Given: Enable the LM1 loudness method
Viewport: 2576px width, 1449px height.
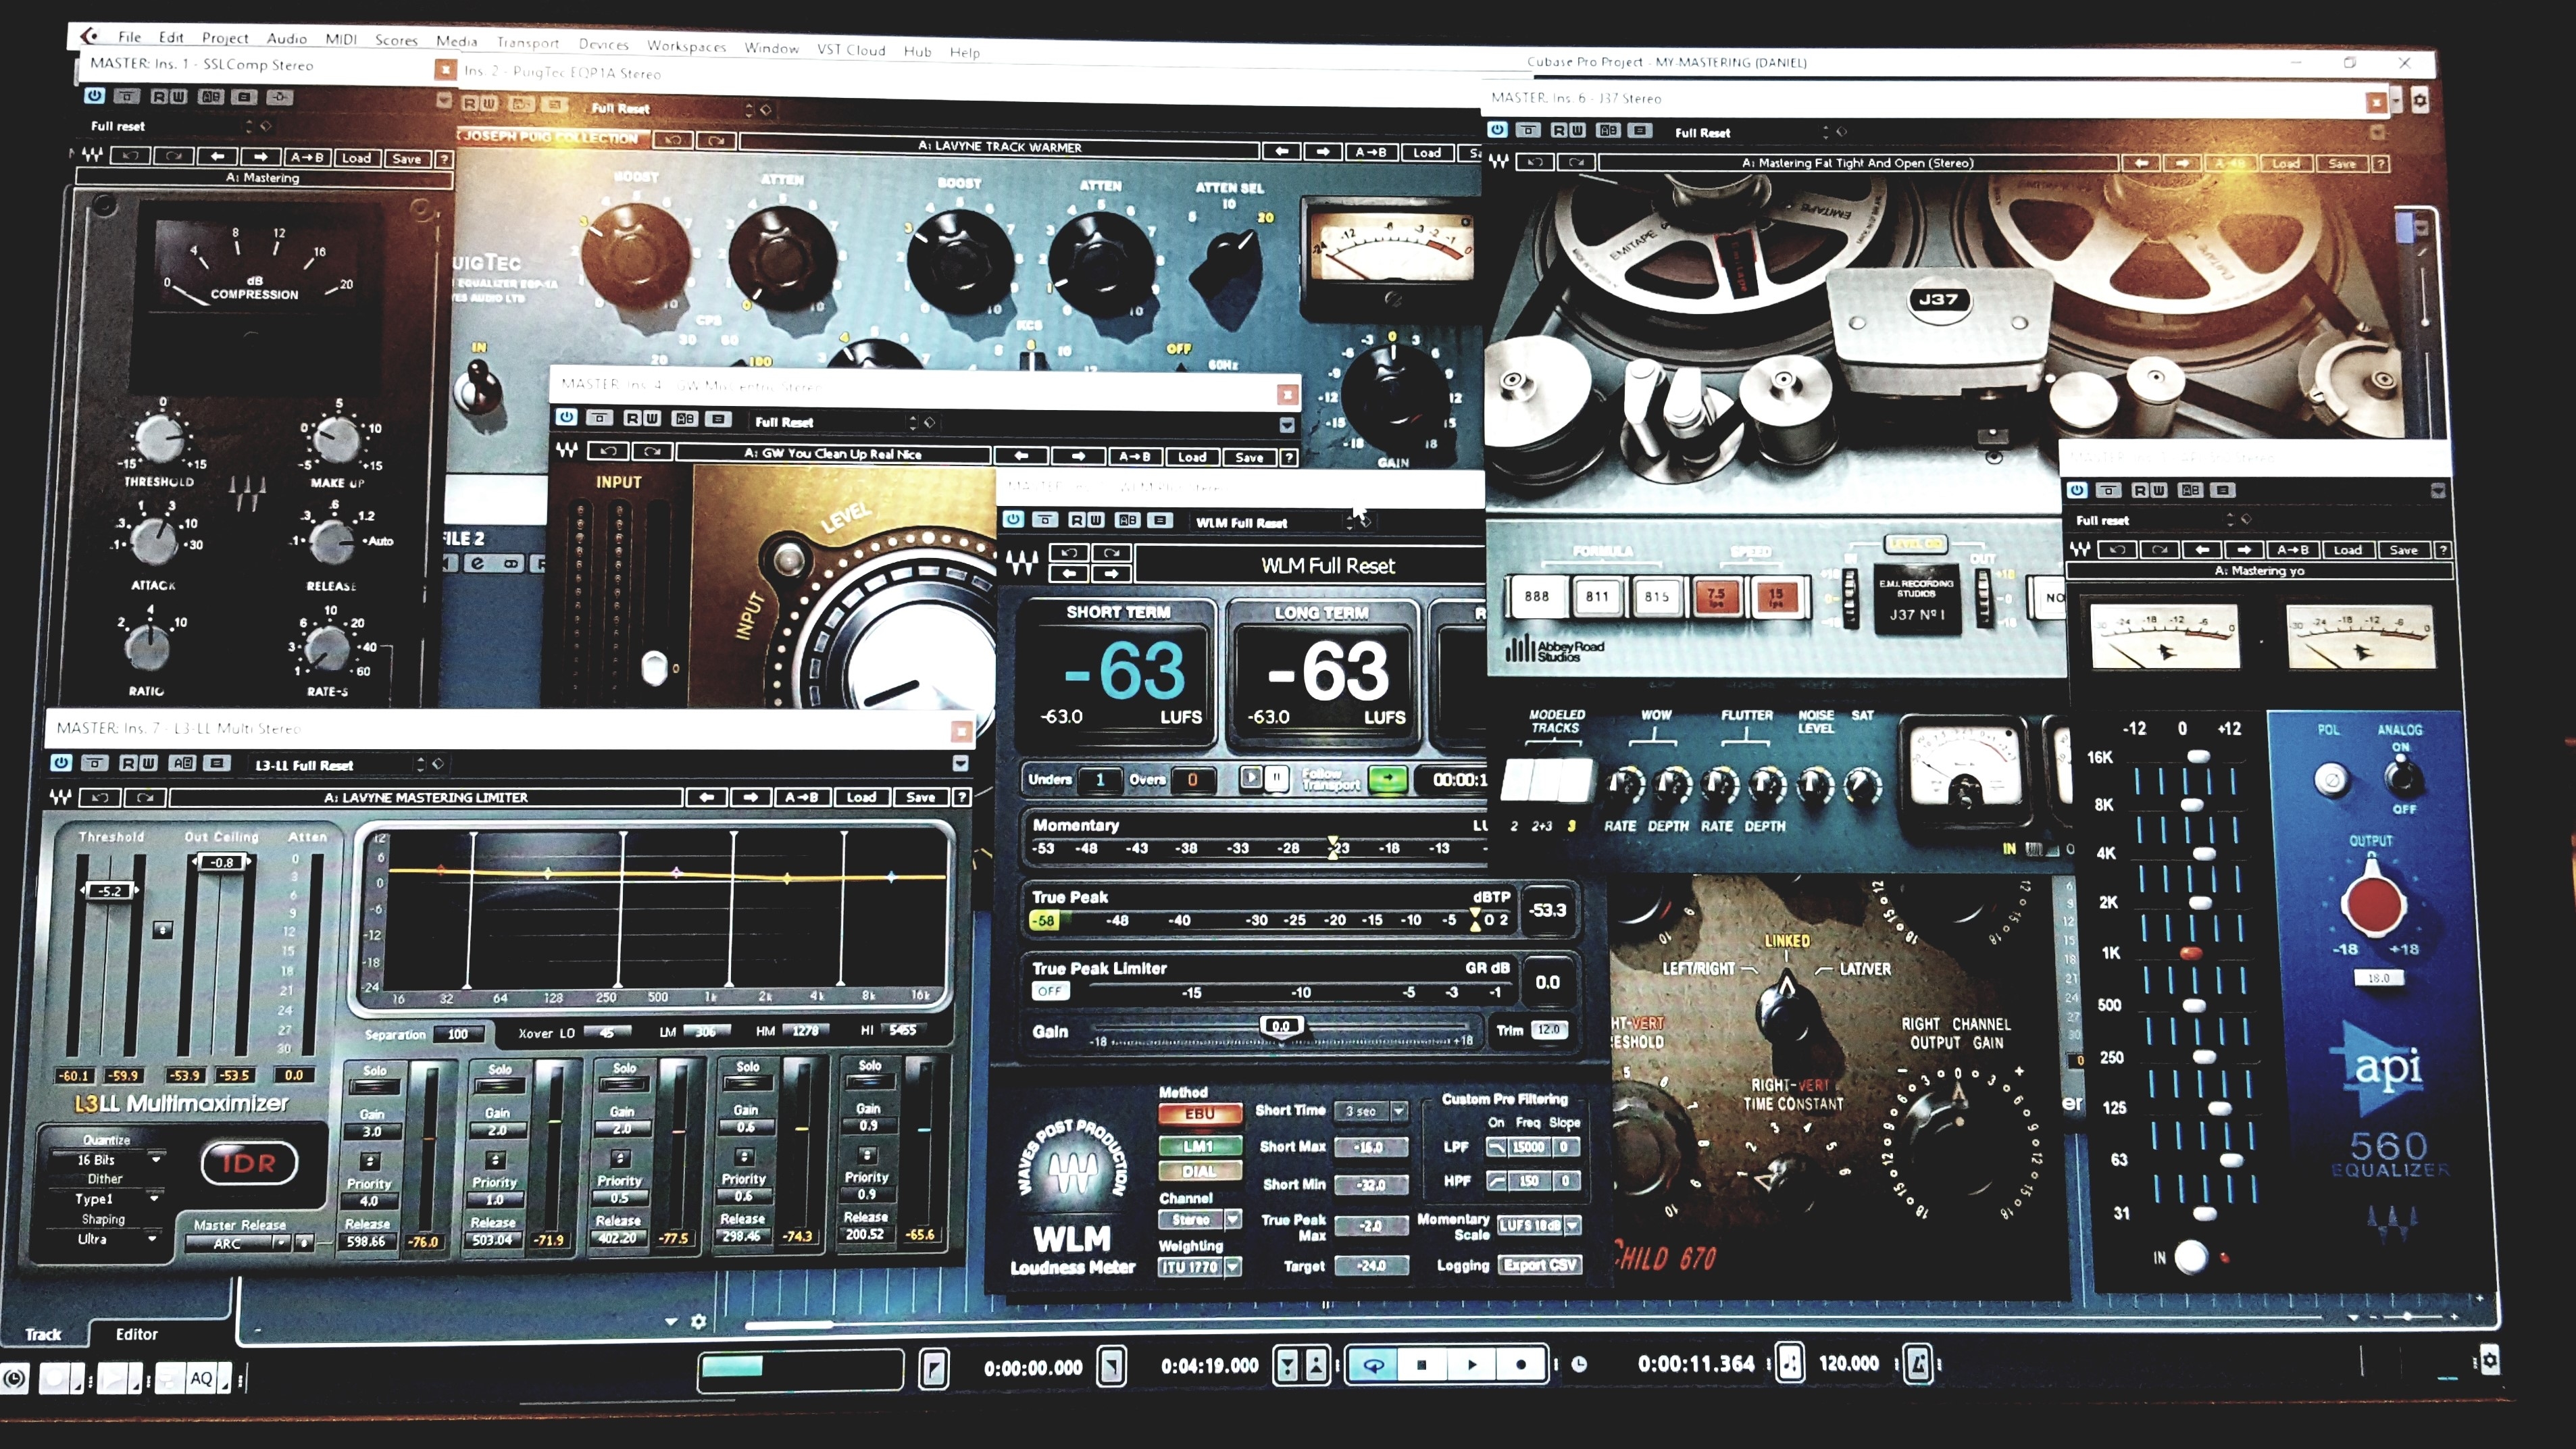Looking at the screenshot, I should [x=1199, y=1146].
